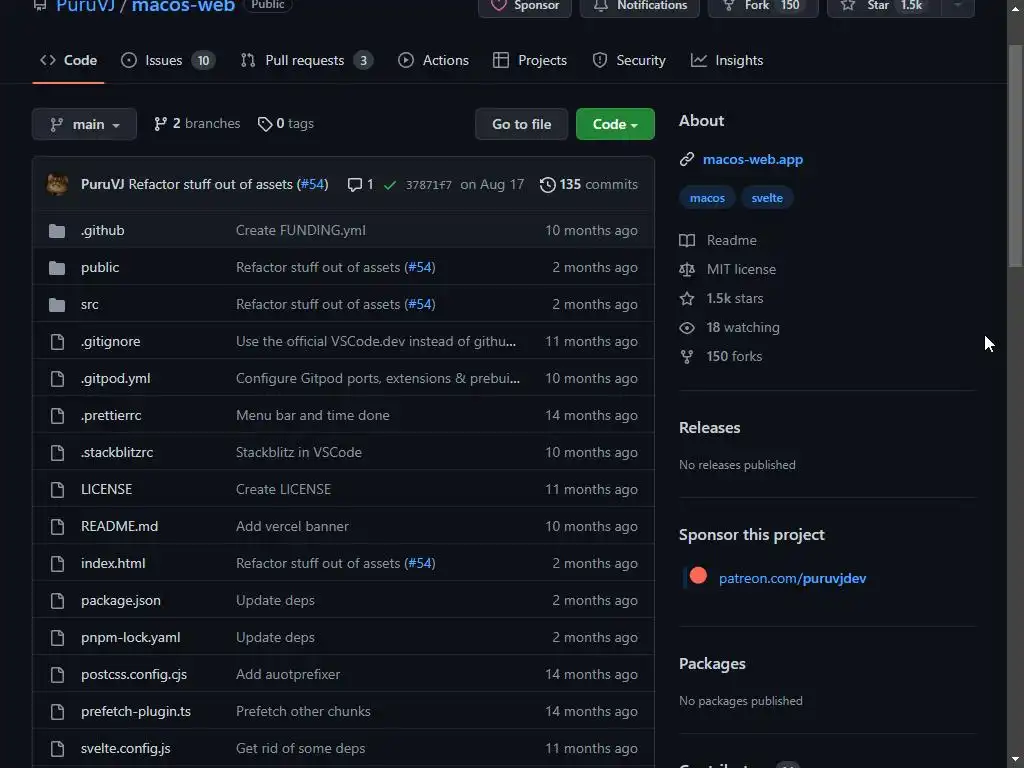Click the star icon beside 1.5k stars
The width and height of the screenshot is (1024, 768).
point(687,298)
